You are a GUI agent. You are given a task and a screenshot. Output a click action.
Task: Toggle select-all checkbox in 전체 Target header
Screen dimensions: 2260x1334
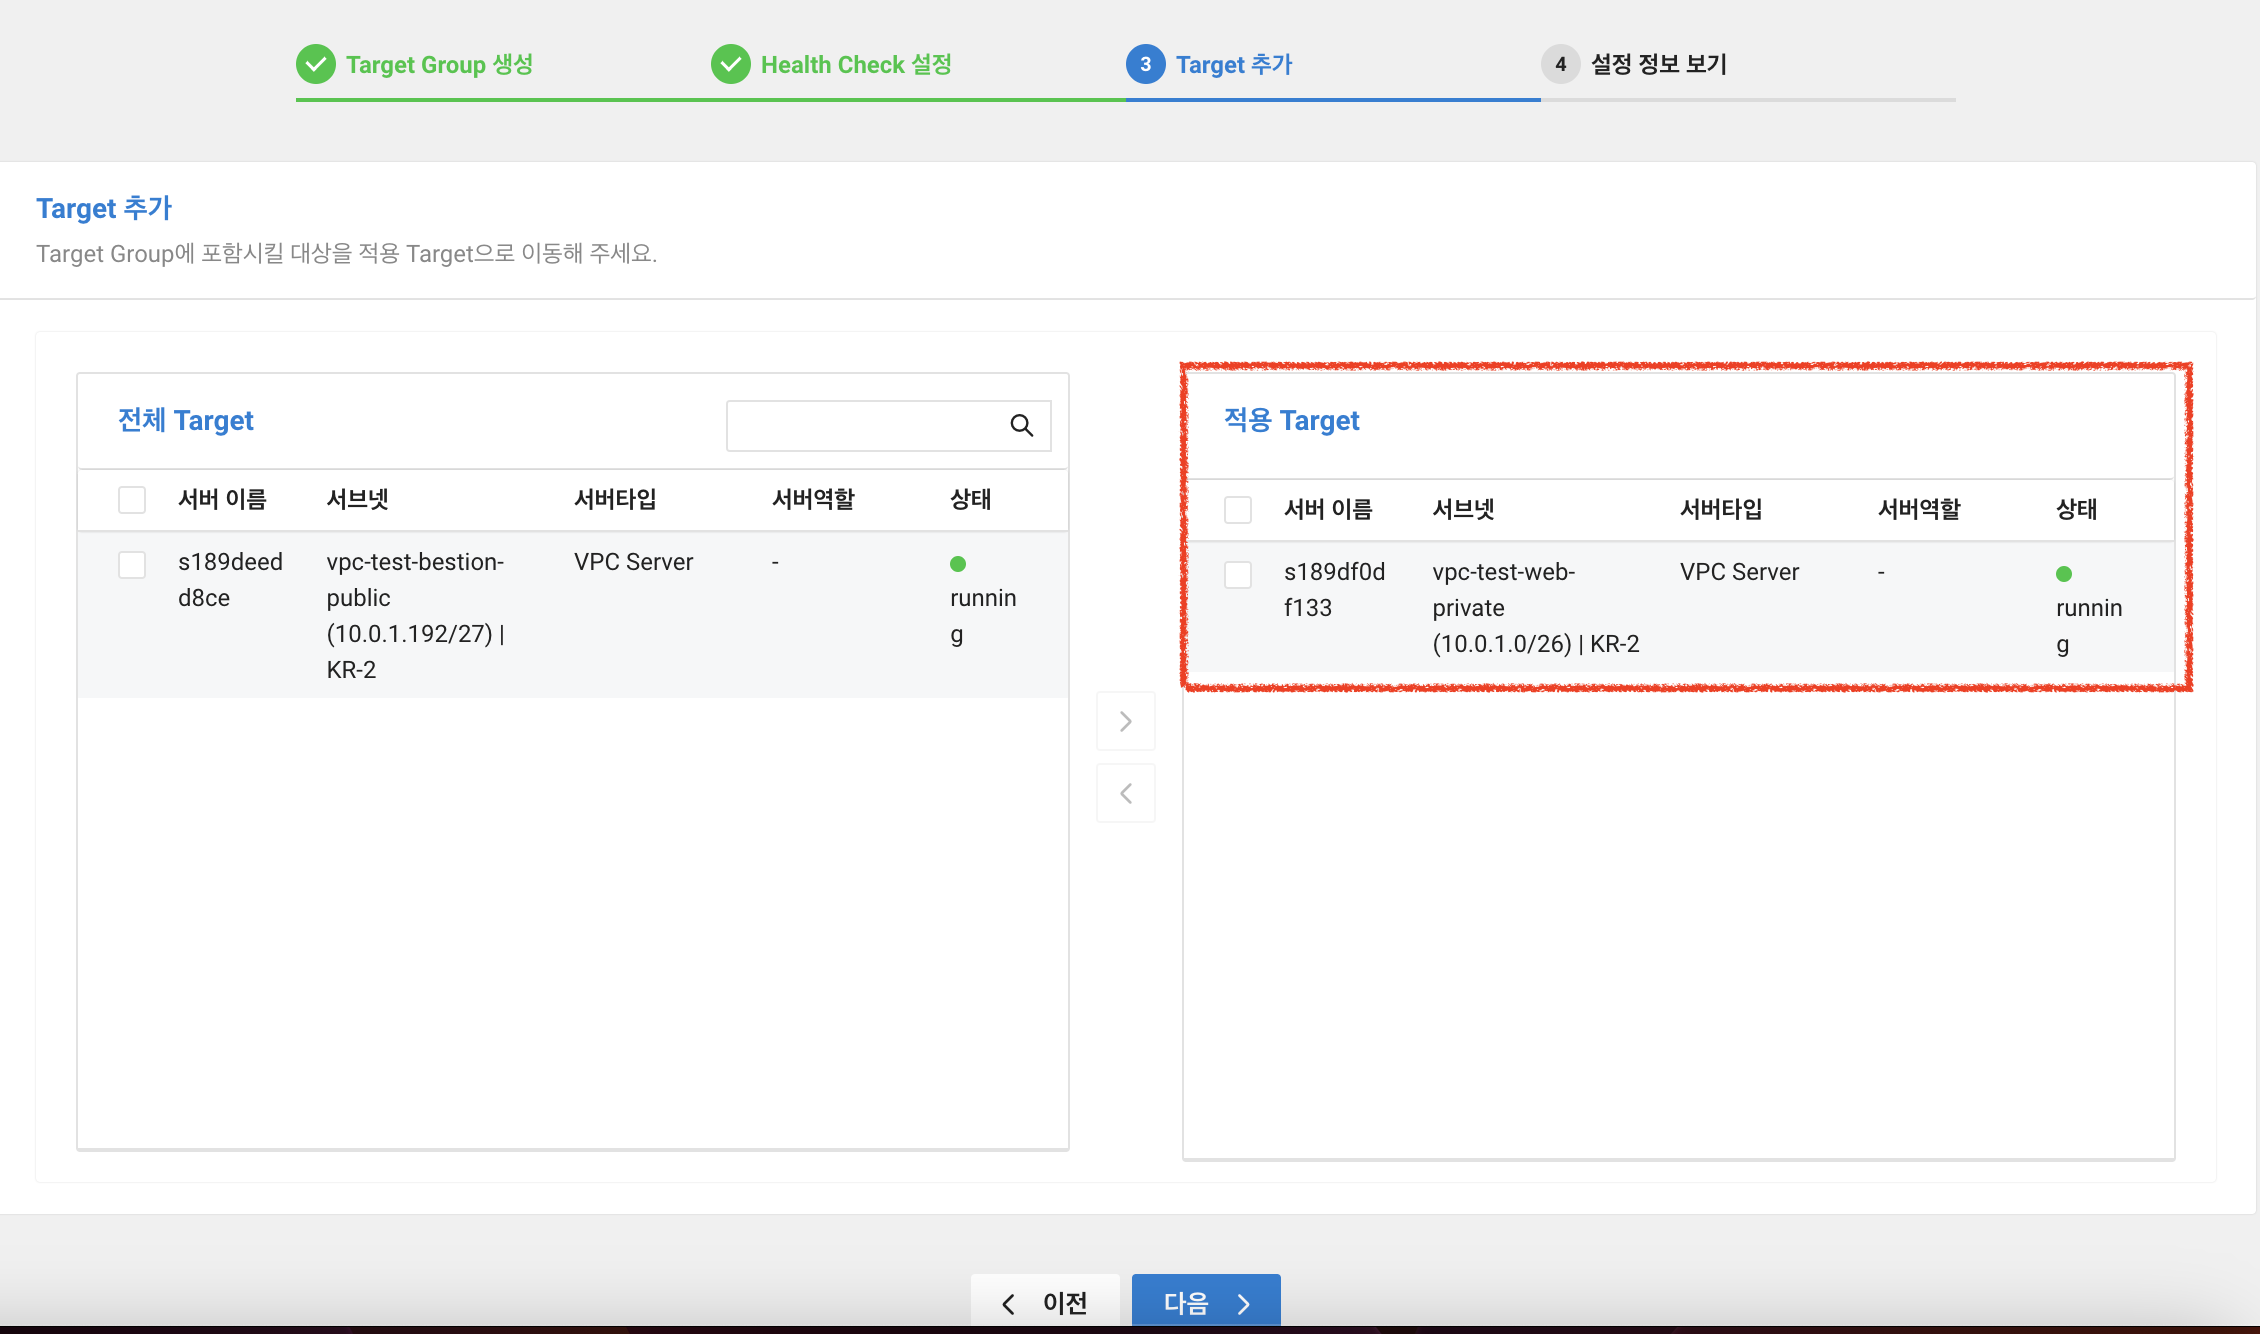pos(132,500)
